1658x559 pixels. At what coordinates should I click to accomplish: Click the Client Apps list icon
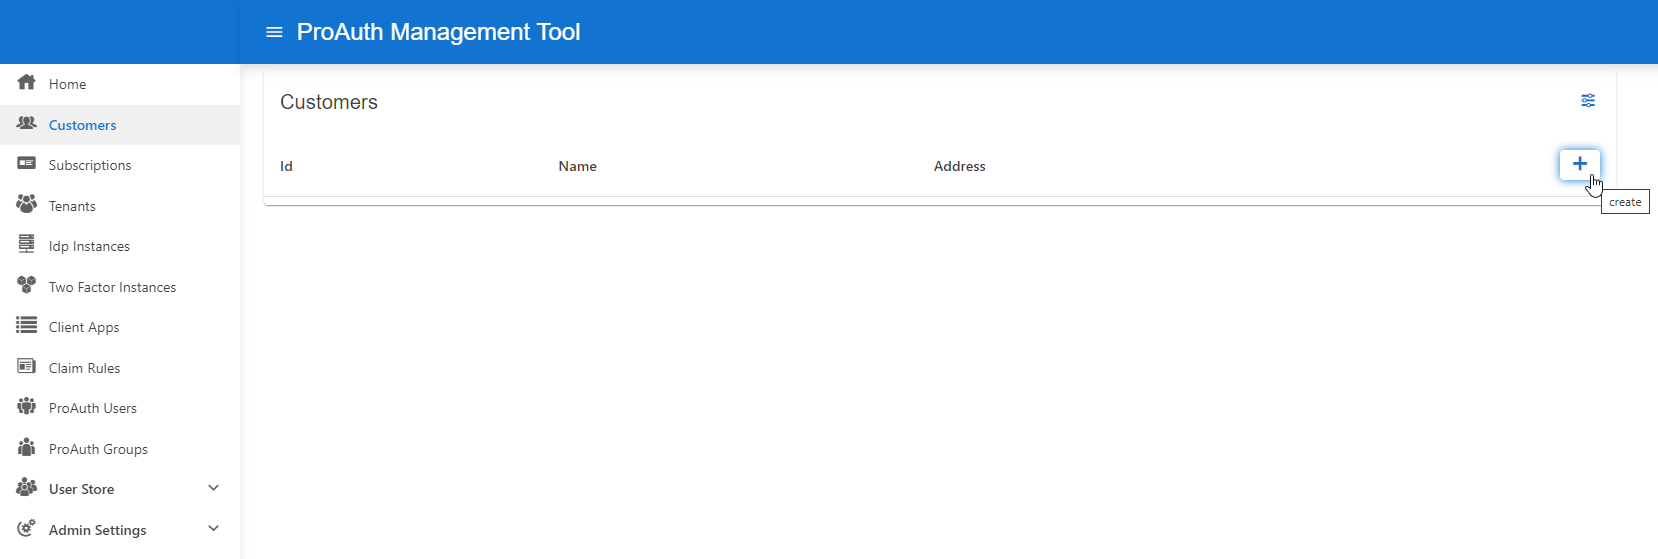coord(27,326)
